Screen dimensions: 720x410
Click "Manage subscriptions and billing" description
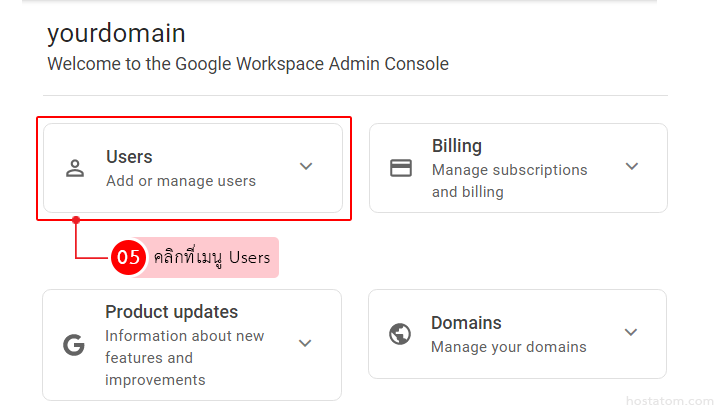(x=509, y=181)
